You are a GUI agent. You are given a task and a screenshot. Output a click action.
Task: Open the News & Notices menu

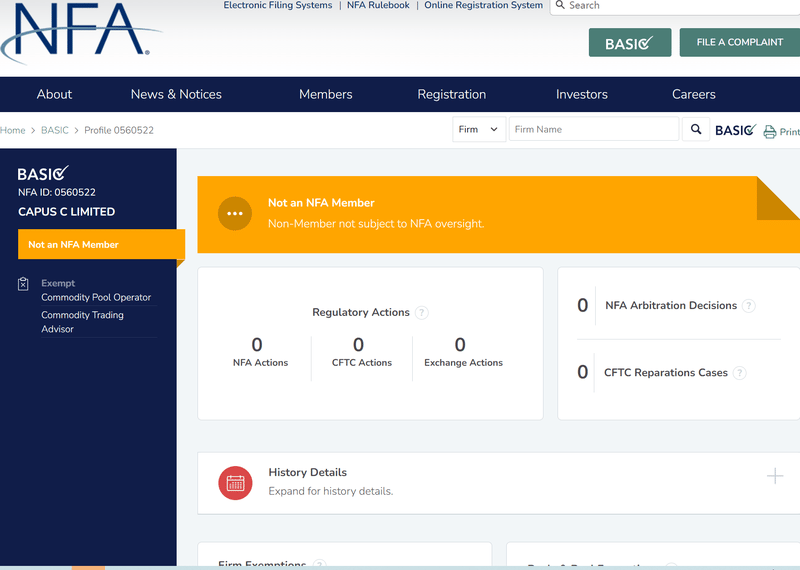[x=176, y=94]
